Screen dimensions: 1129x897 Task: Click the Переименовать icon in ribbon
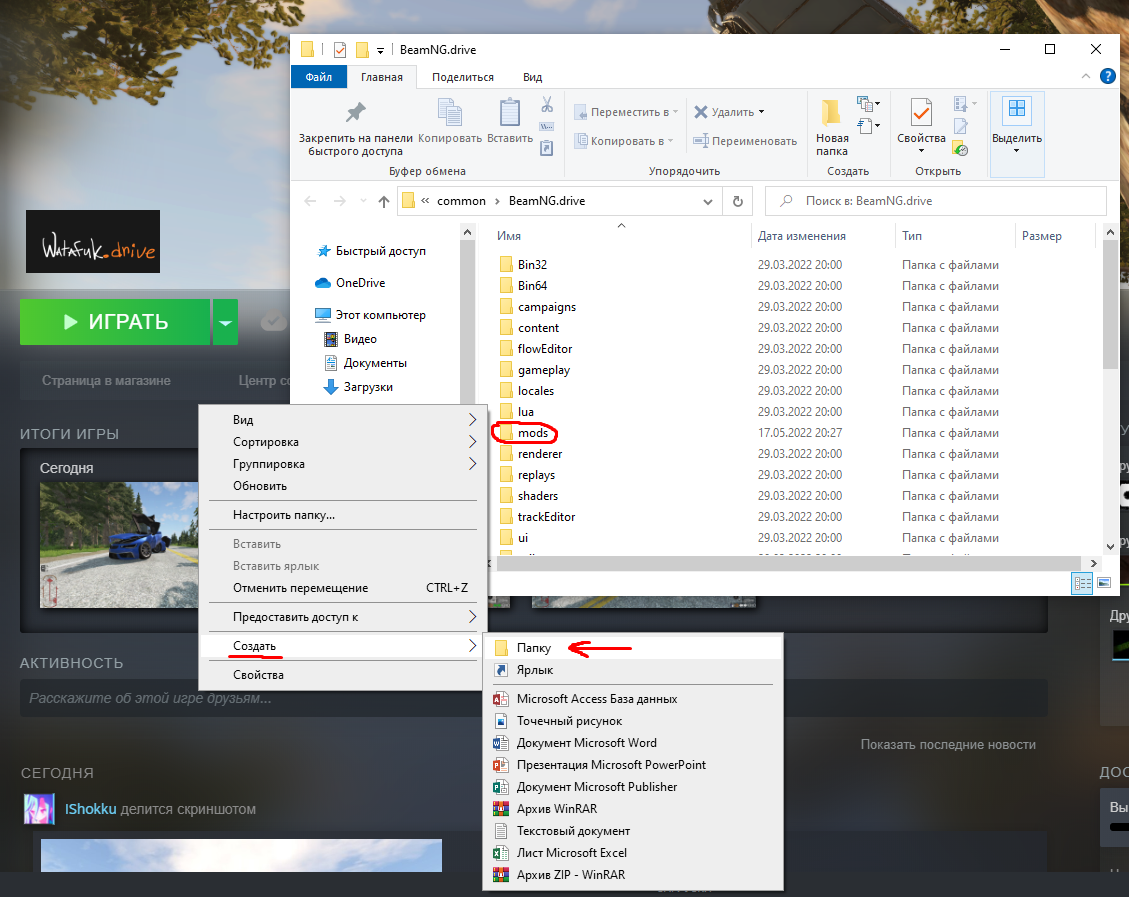coord(701,141)
